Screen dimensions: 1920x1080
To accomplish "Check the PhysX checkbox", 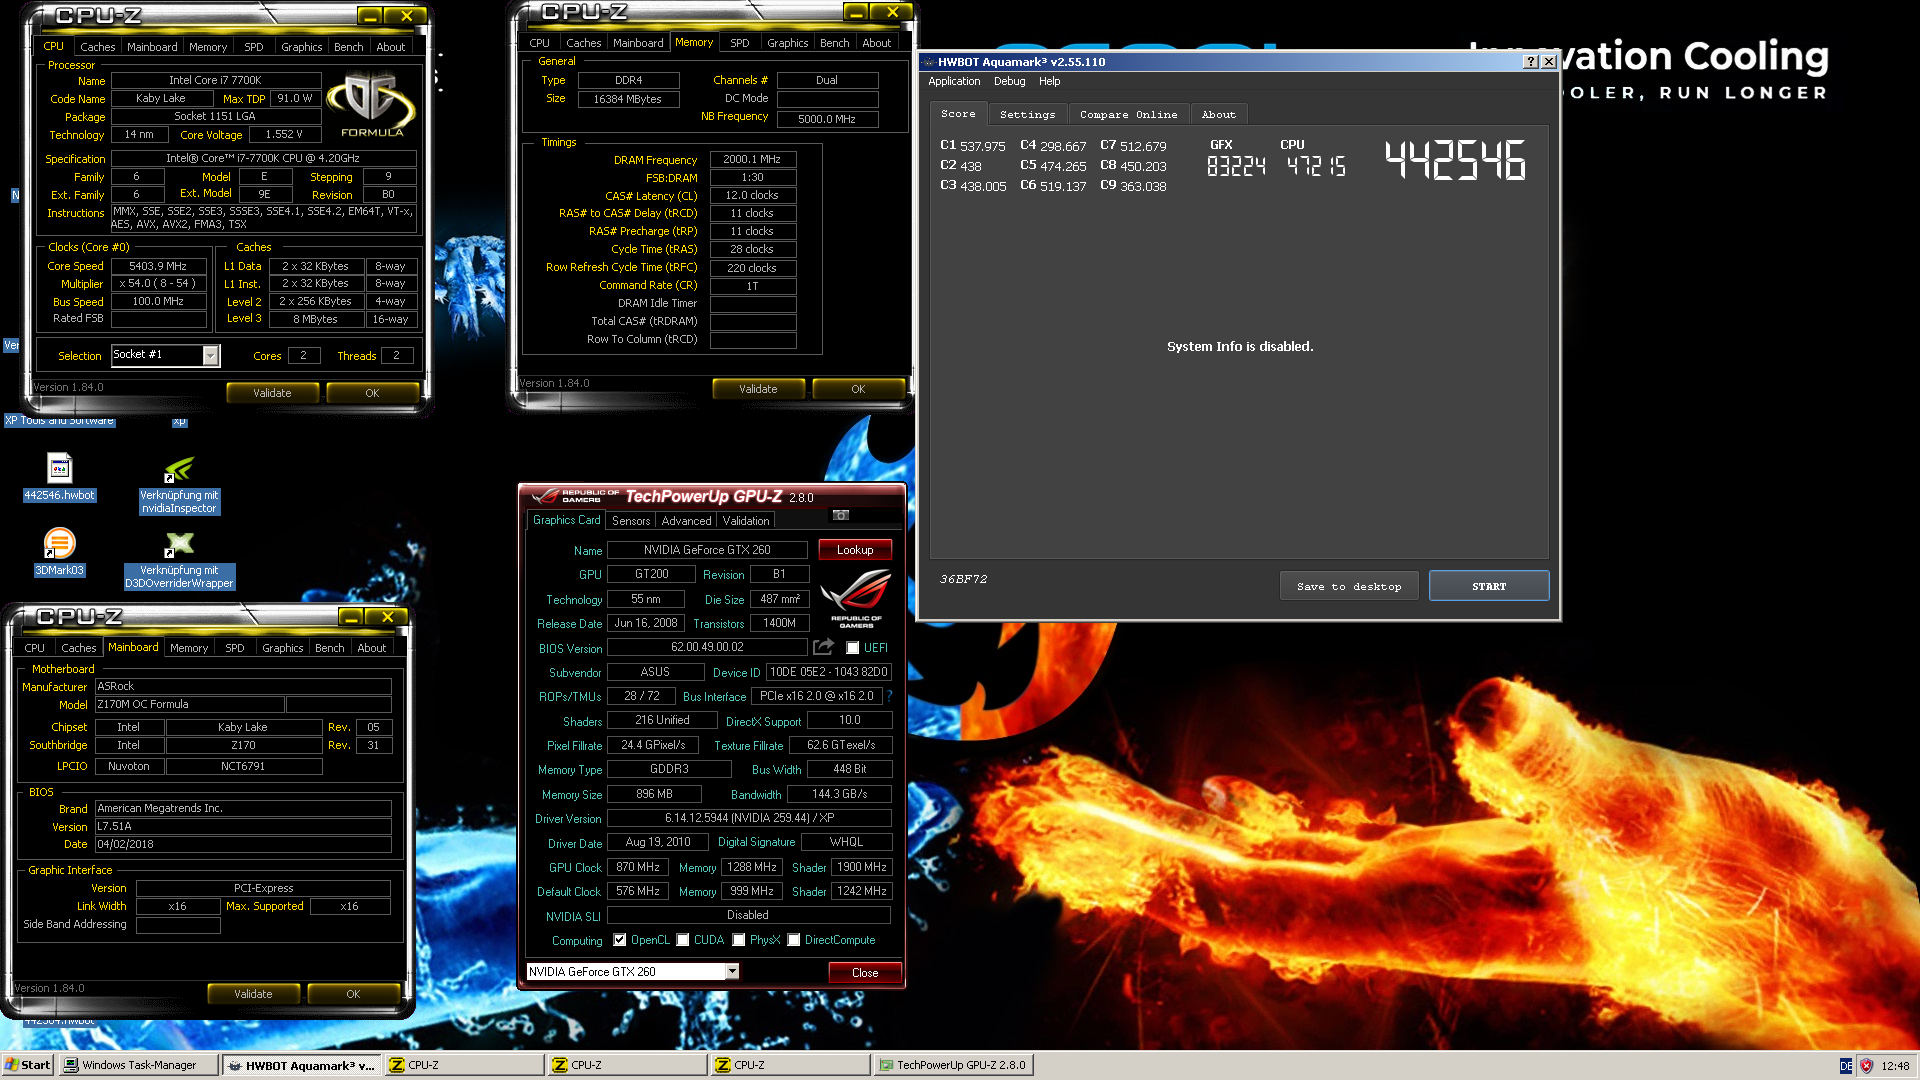I will pos(739,940).
